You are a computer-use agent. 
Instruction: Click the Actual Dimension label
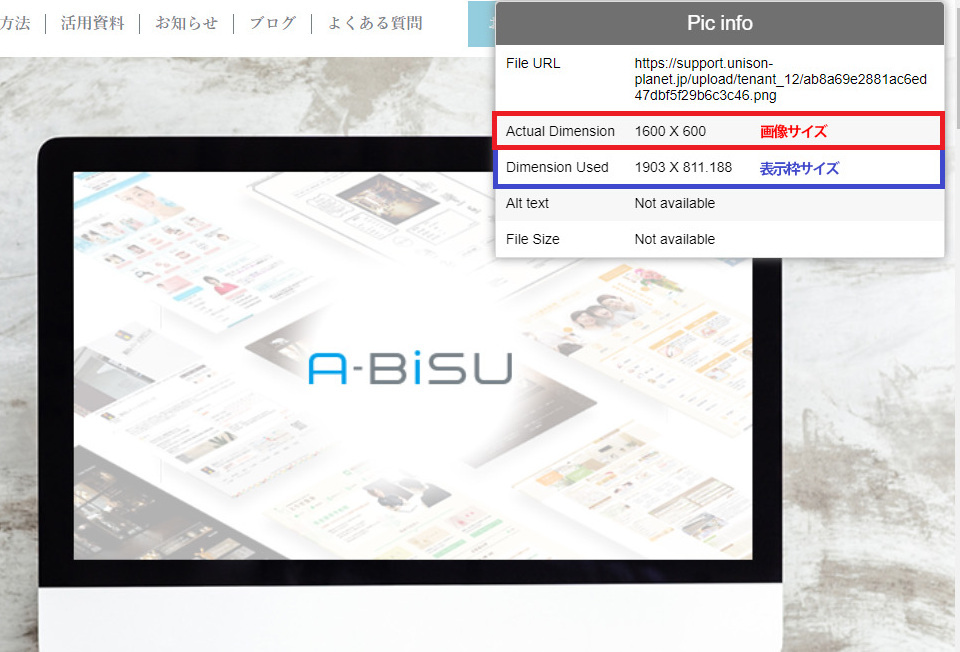pyautogui.click(x=560, y=132)
